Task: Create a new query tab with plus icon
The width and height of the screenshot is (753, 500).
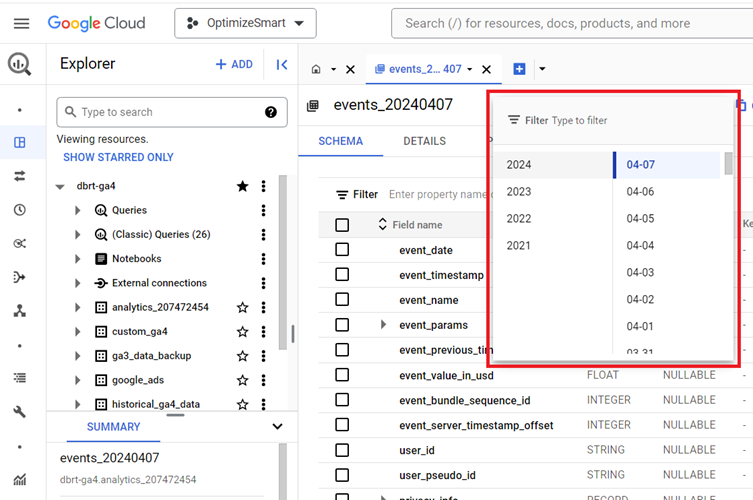Action: point(519,69)
